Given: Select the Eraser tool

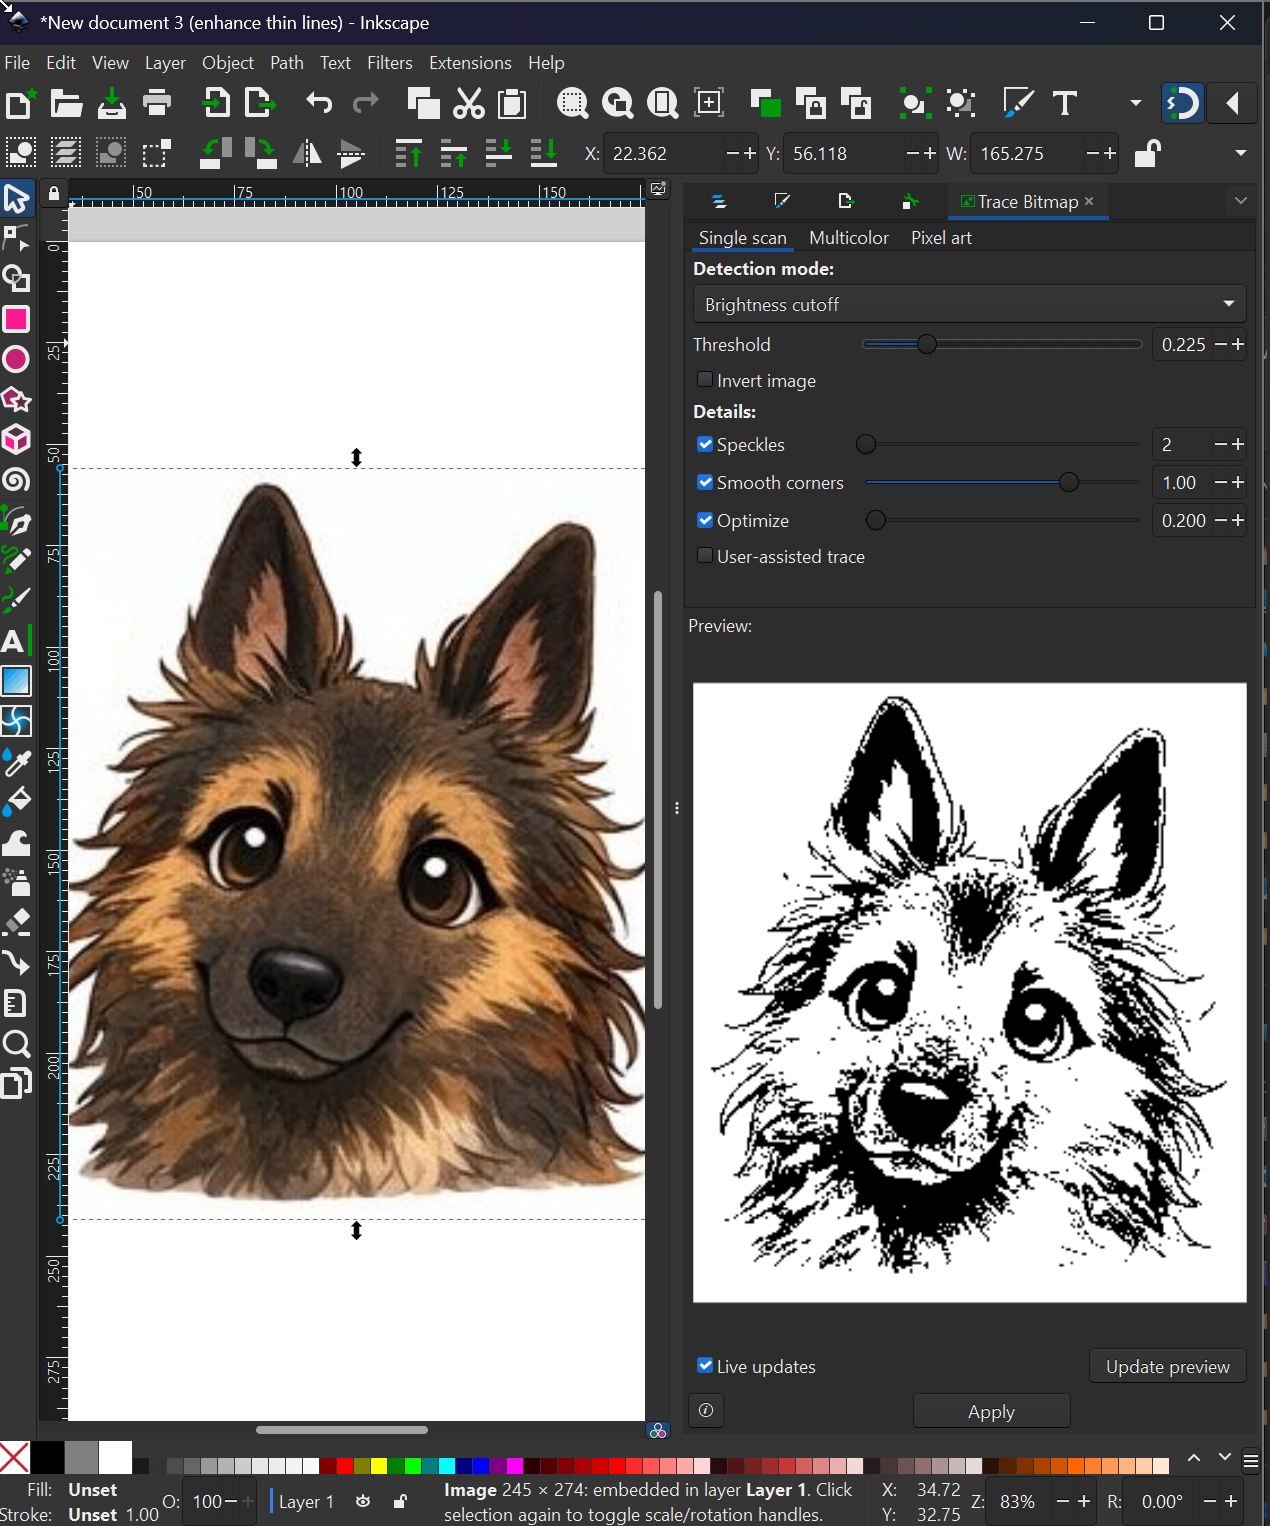Looking at the screenshot, I should (18, 921).
